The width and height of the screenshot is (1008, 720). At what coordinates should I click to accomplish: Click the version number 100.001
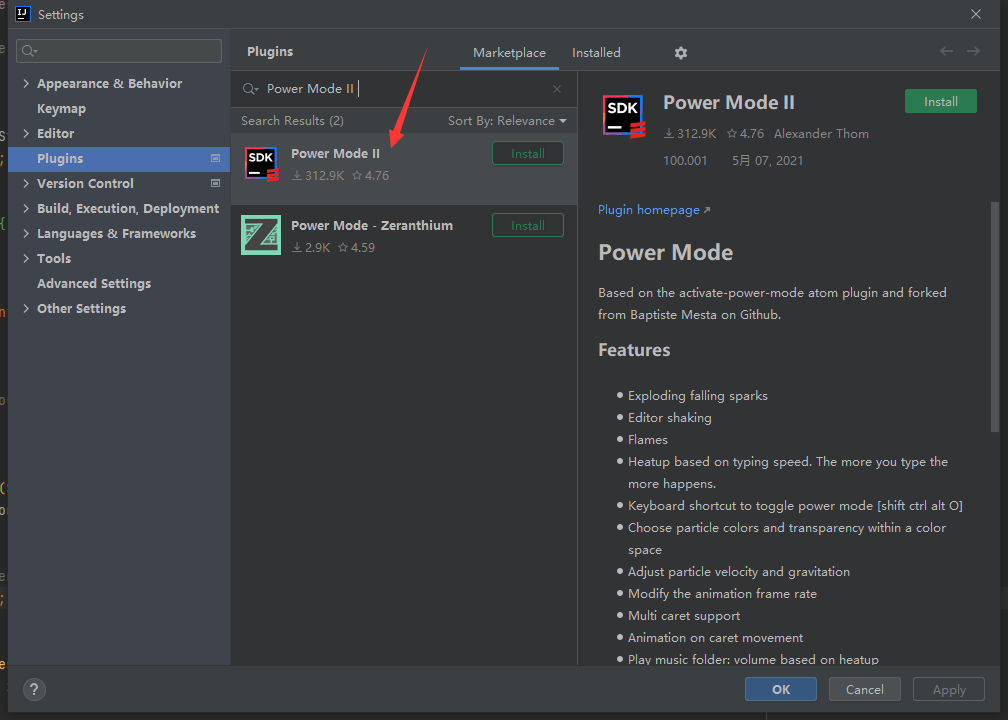(x=685, y=161)
